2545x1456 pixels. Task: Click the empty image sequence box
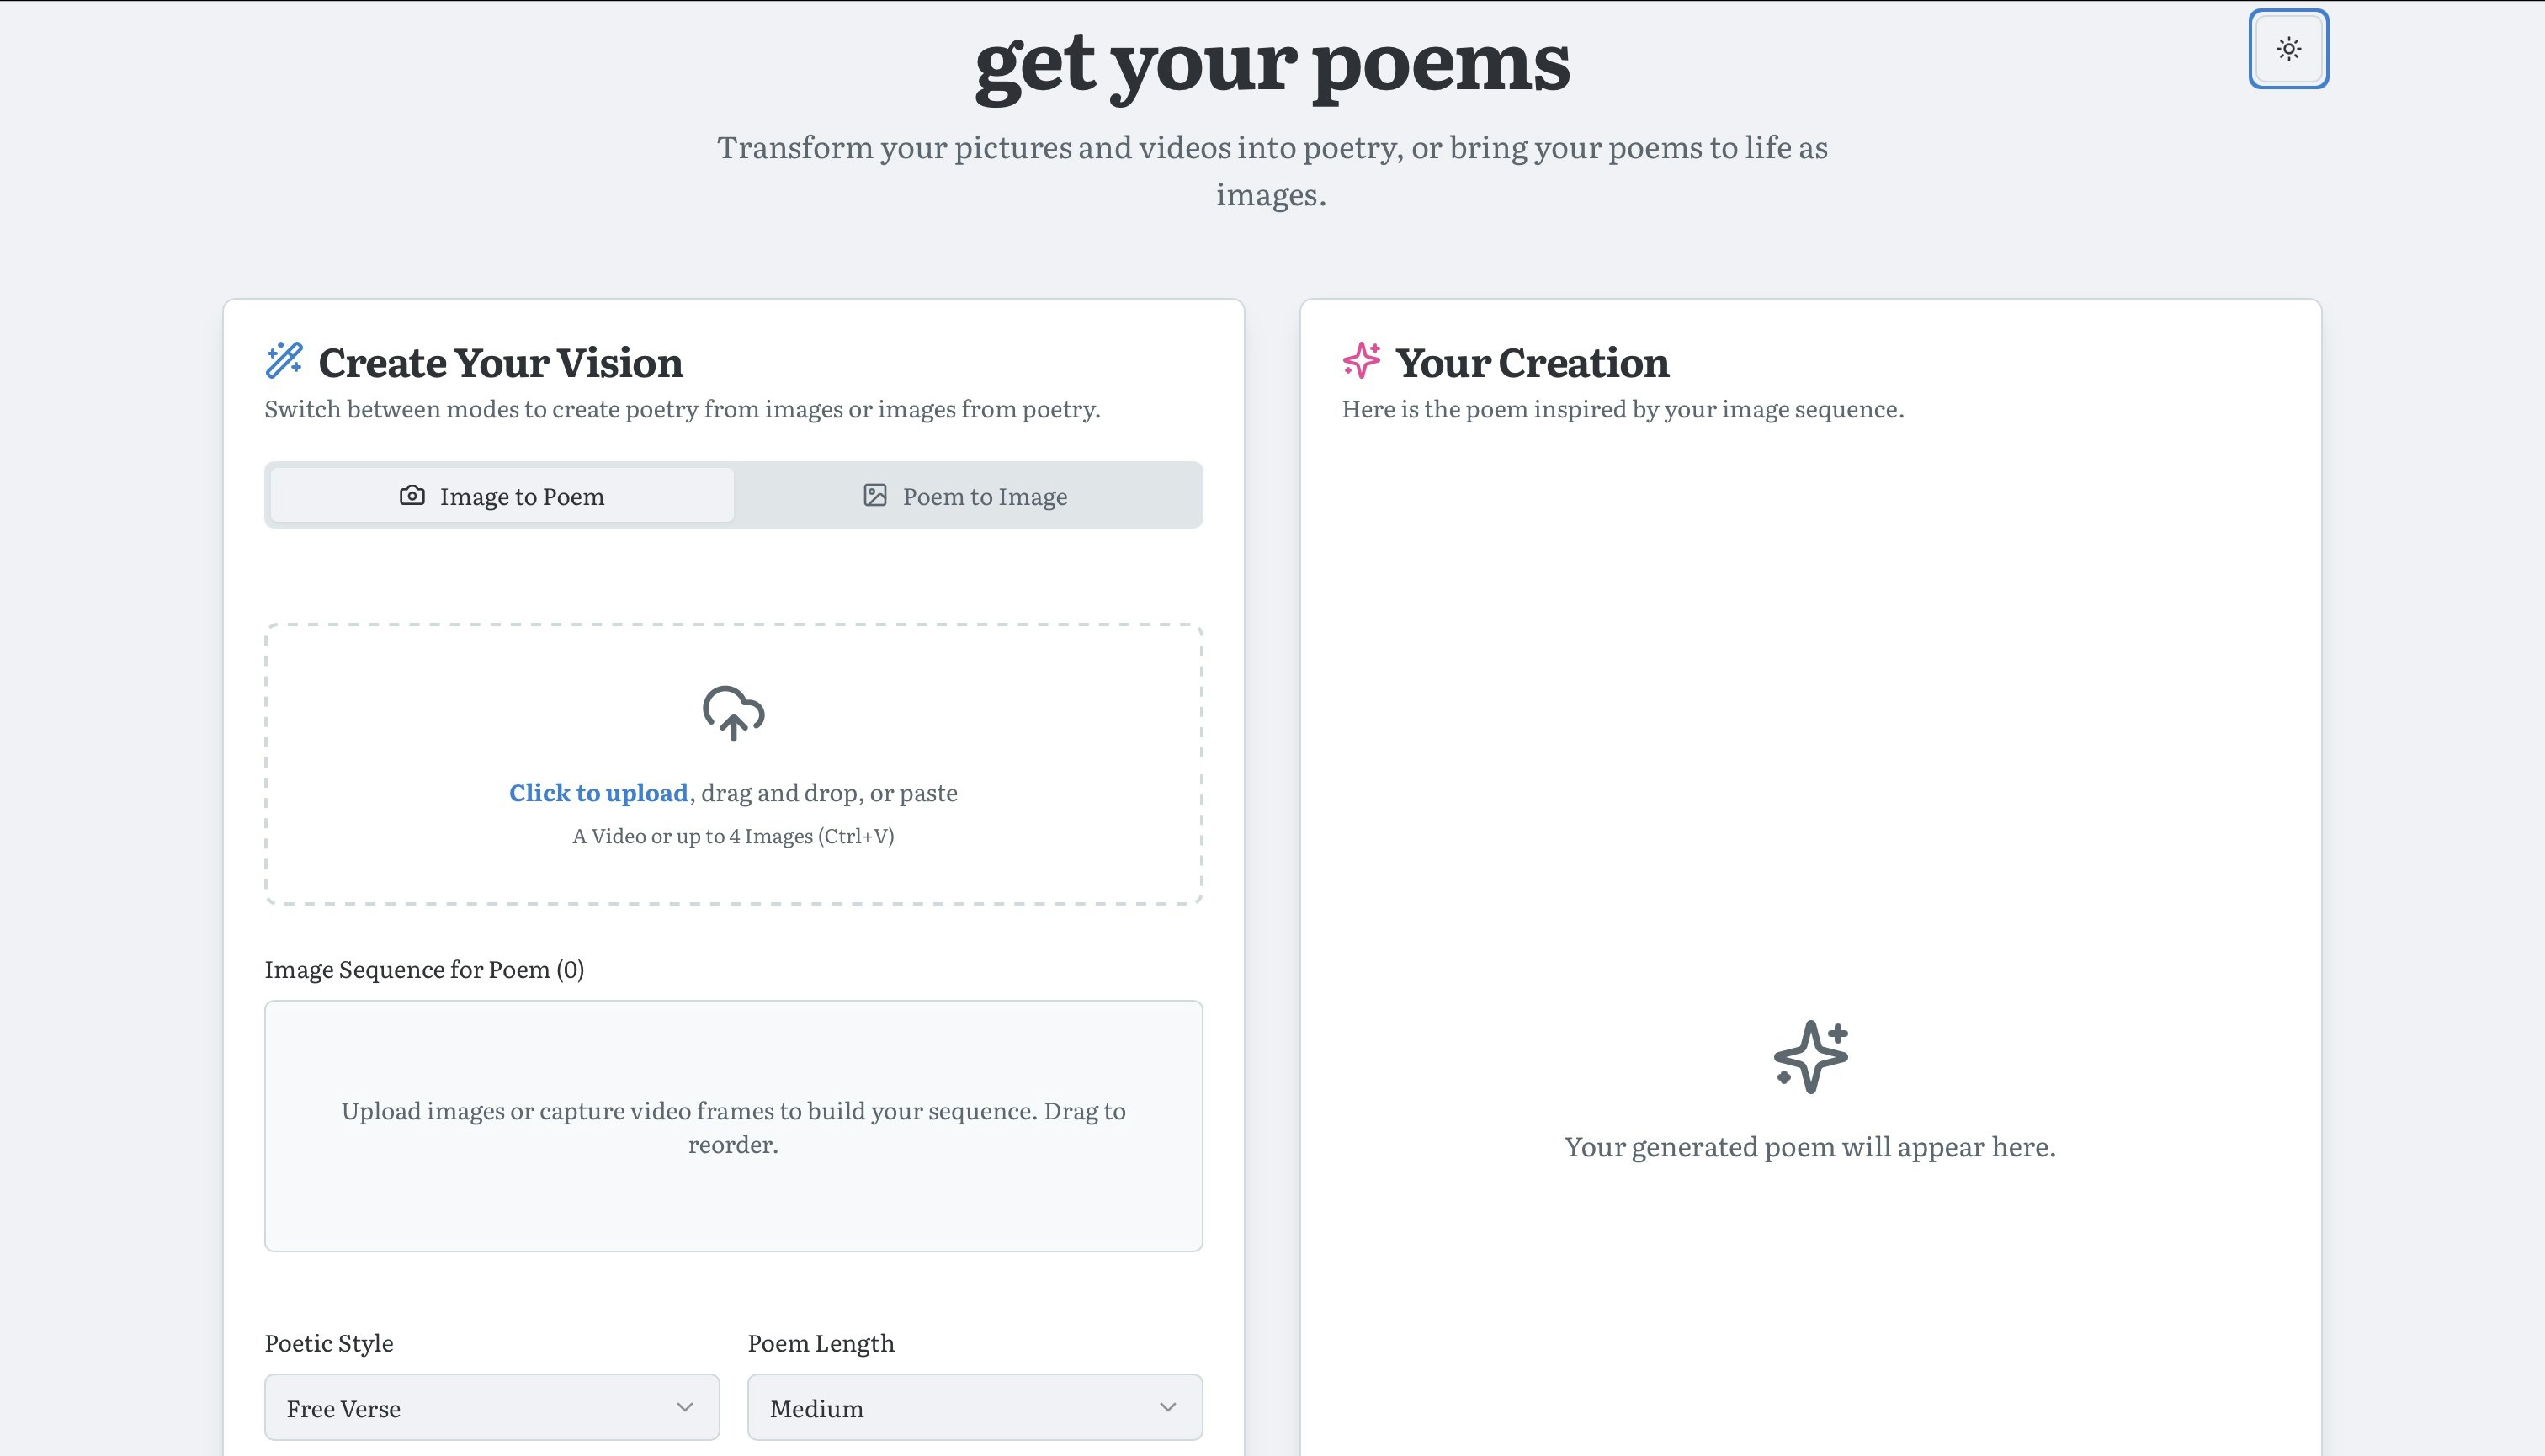(733, 1126)
